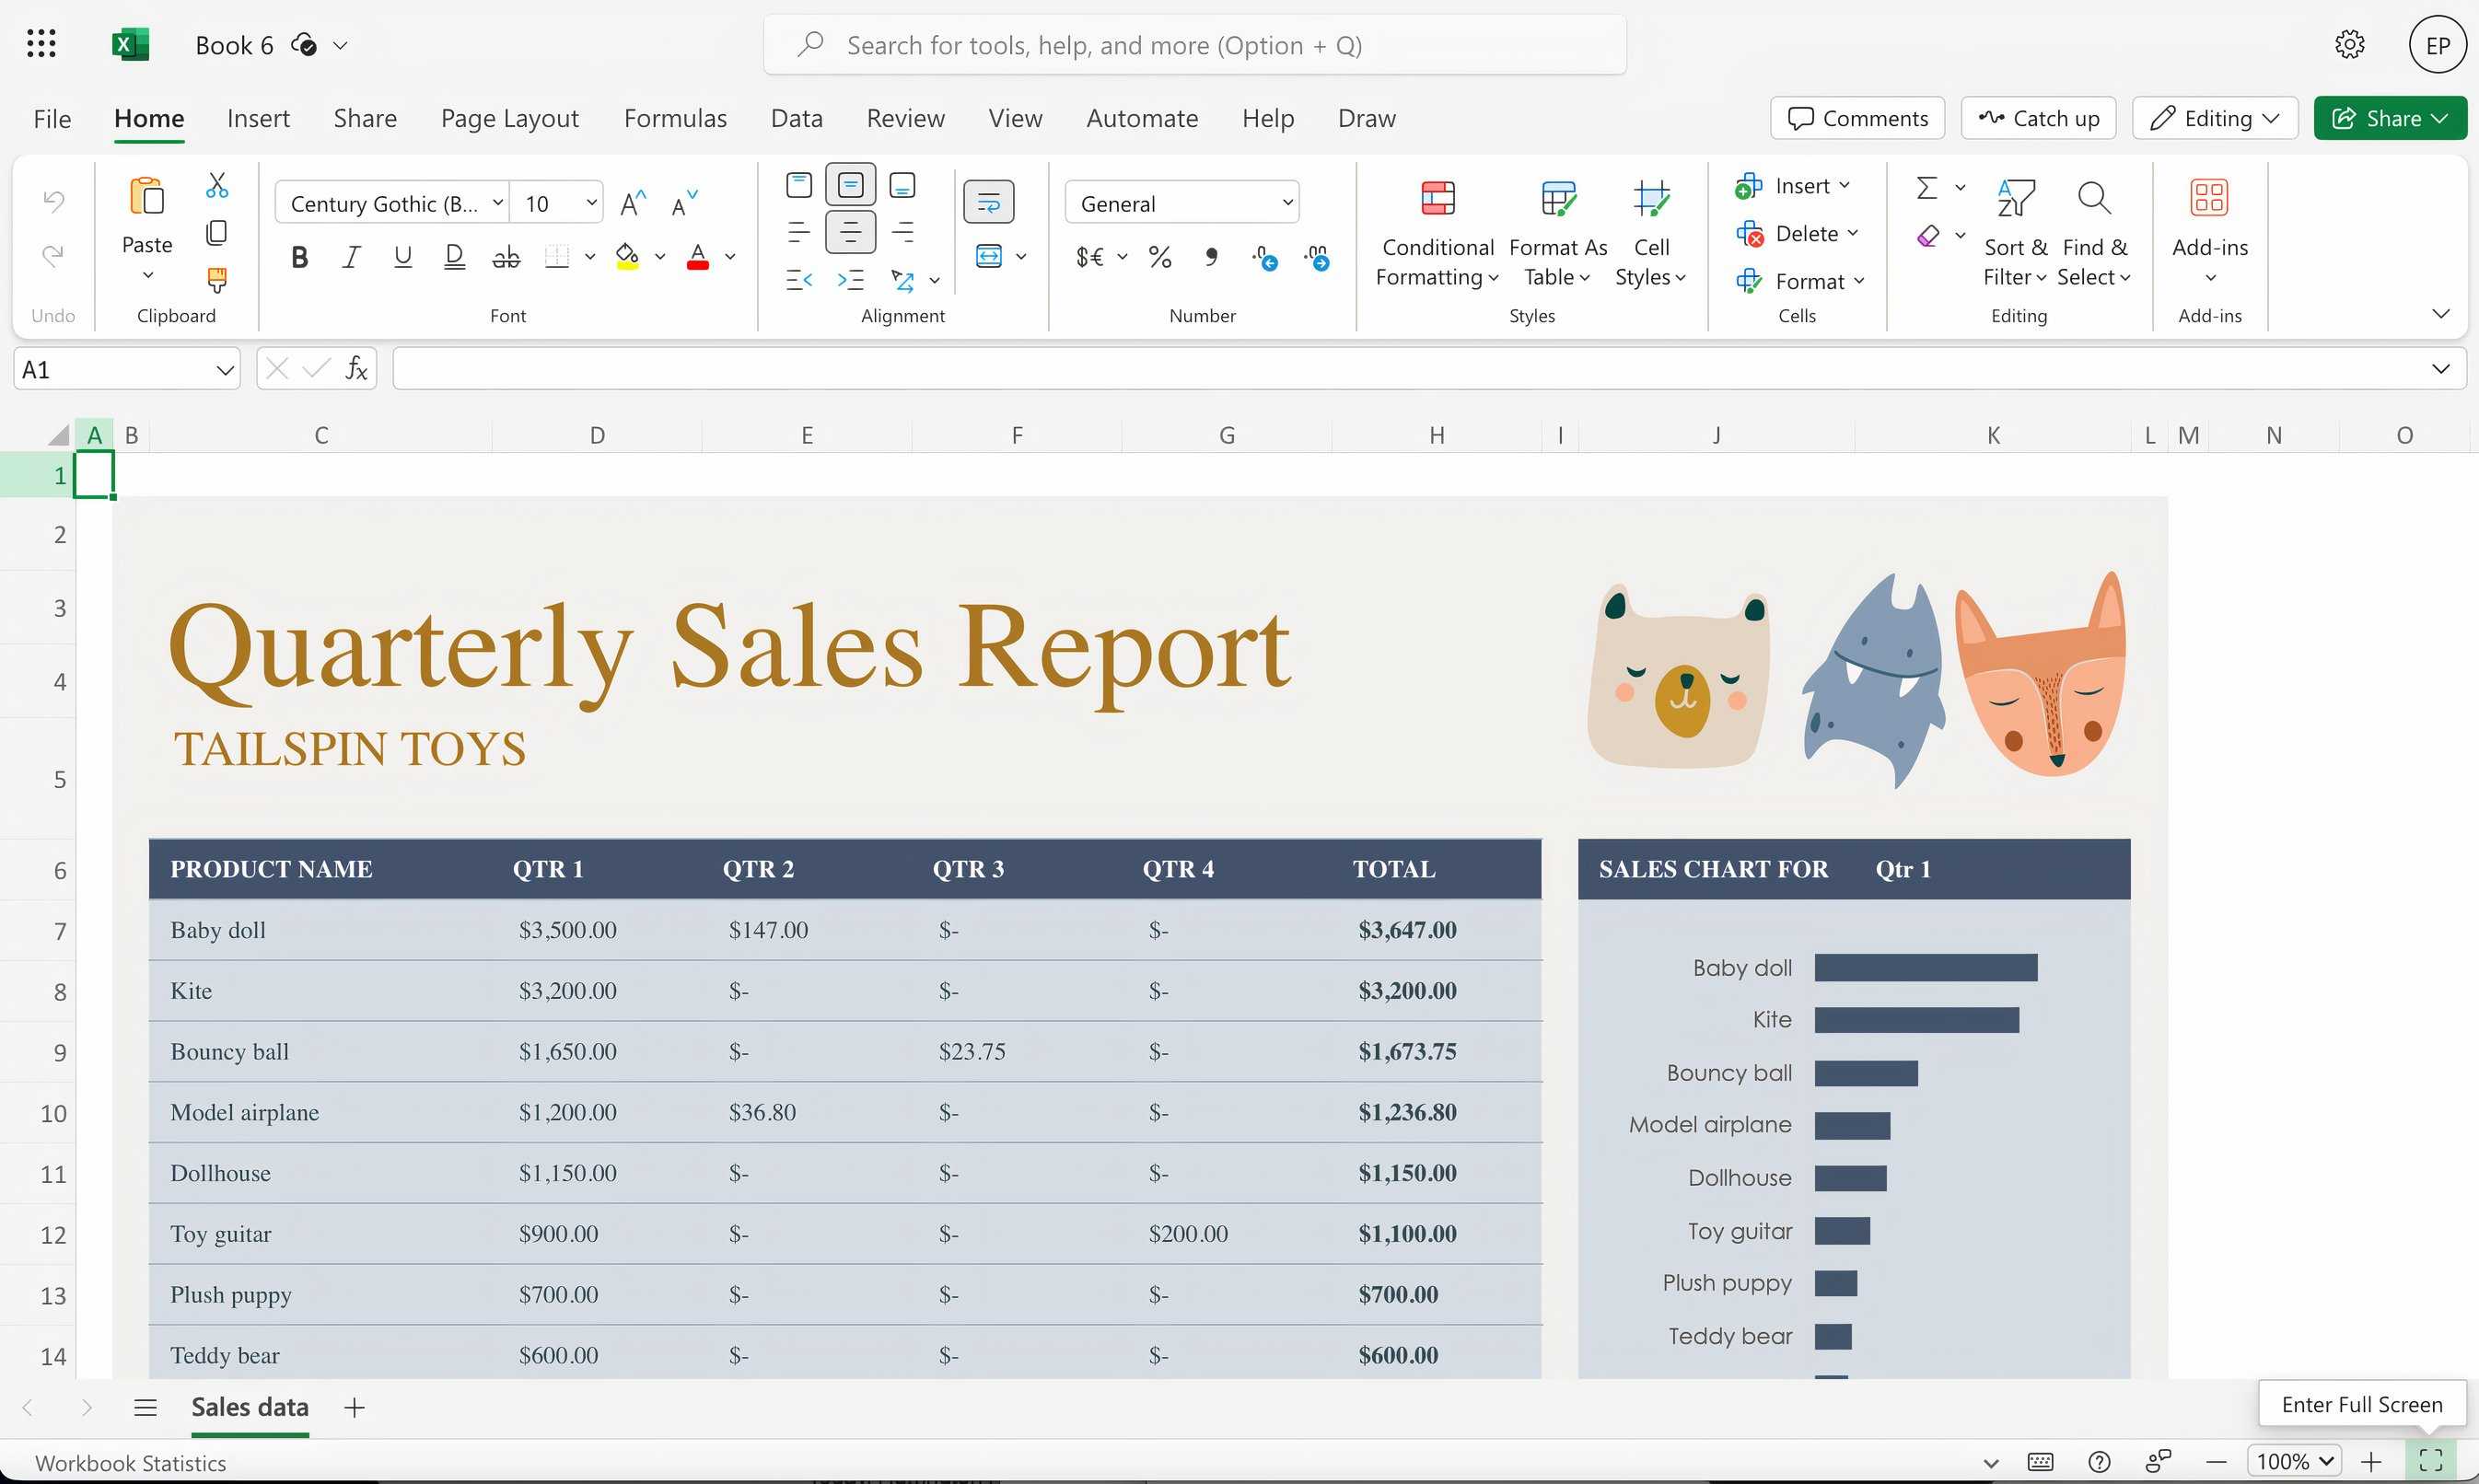The height and width of the screenshot is (1484, 2479).
Task: Open the font size dropdown
Action: click(x=591, y=203)
